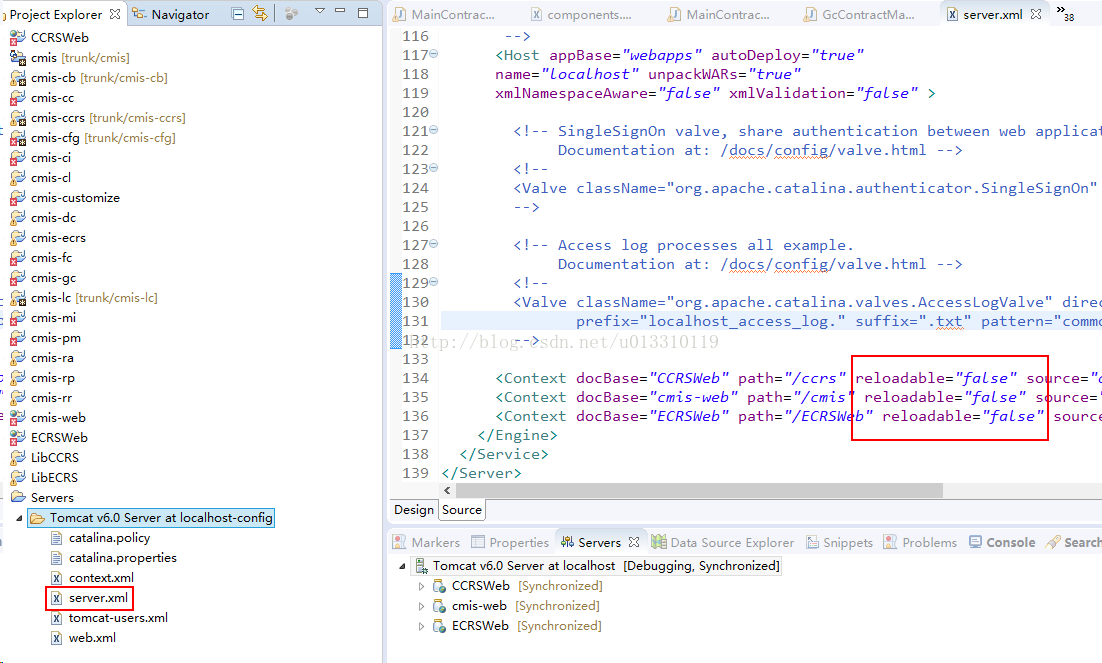
Task: Click the CCRSWeb module icon in Servers view
Action: tap(440, 586)
